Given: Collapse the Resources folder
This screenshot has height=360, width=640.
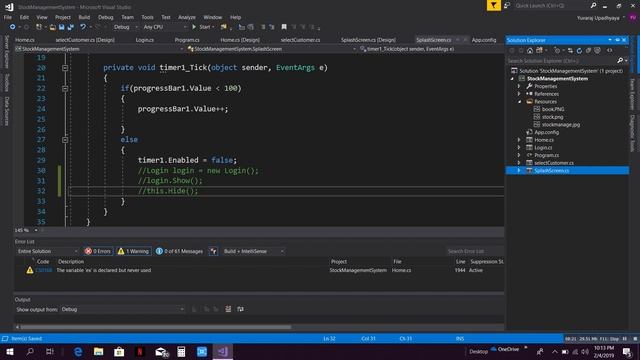Looking at the screenshot, I should [x=519, y=102].
